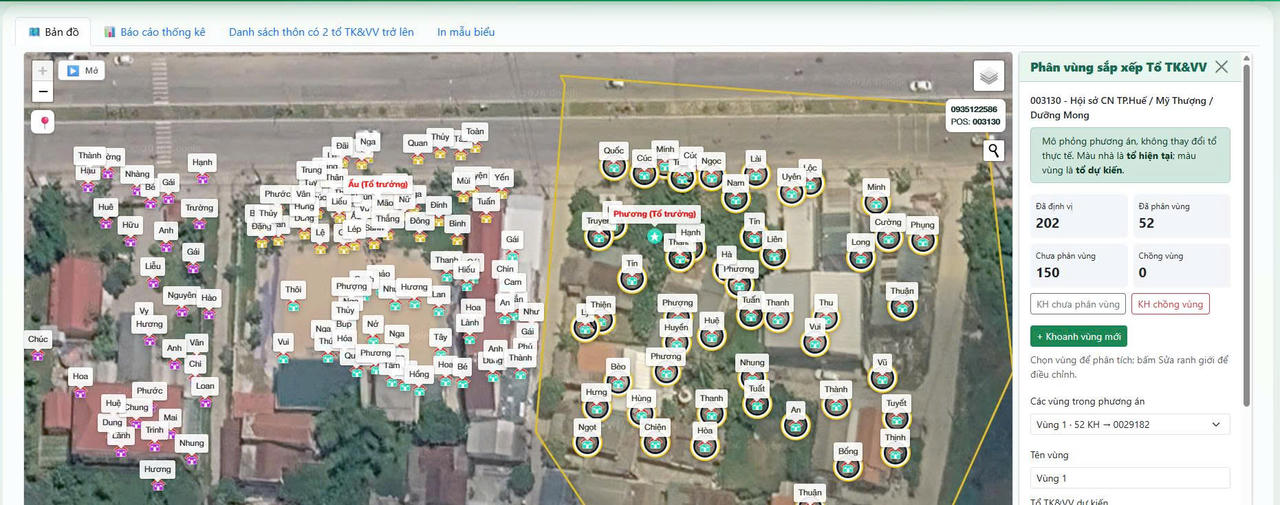The height and width of the screenshot is (505, 1280).
Task: Click the Uyên house marker
Action: [792, 192]
